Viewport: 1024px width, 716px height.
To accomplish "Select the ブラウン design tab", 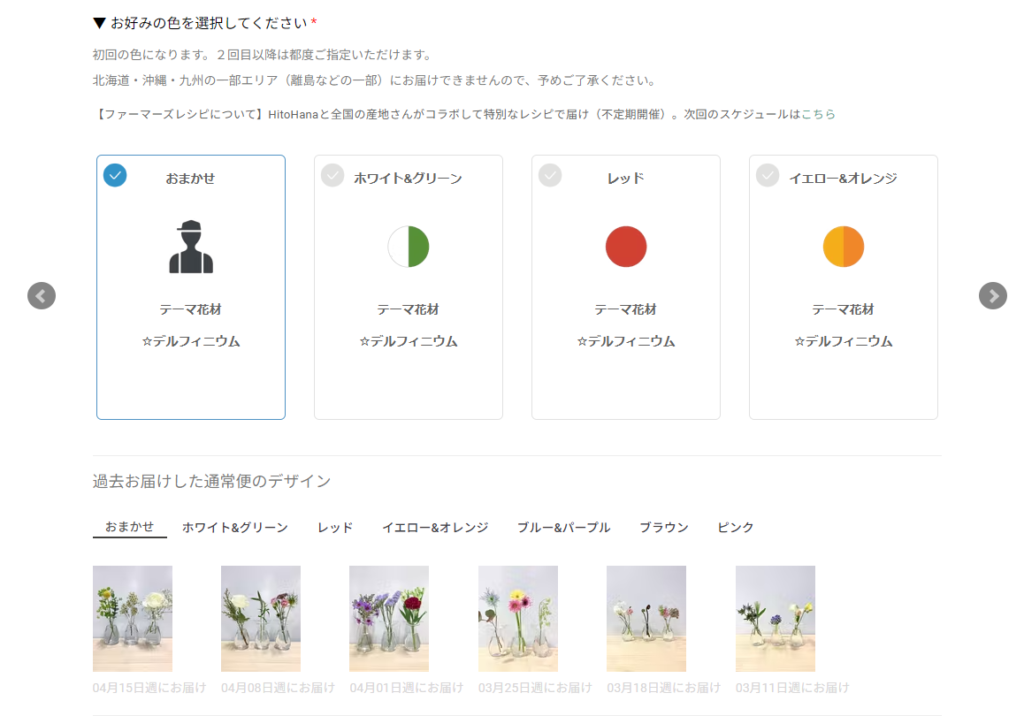I will (664, 527).
